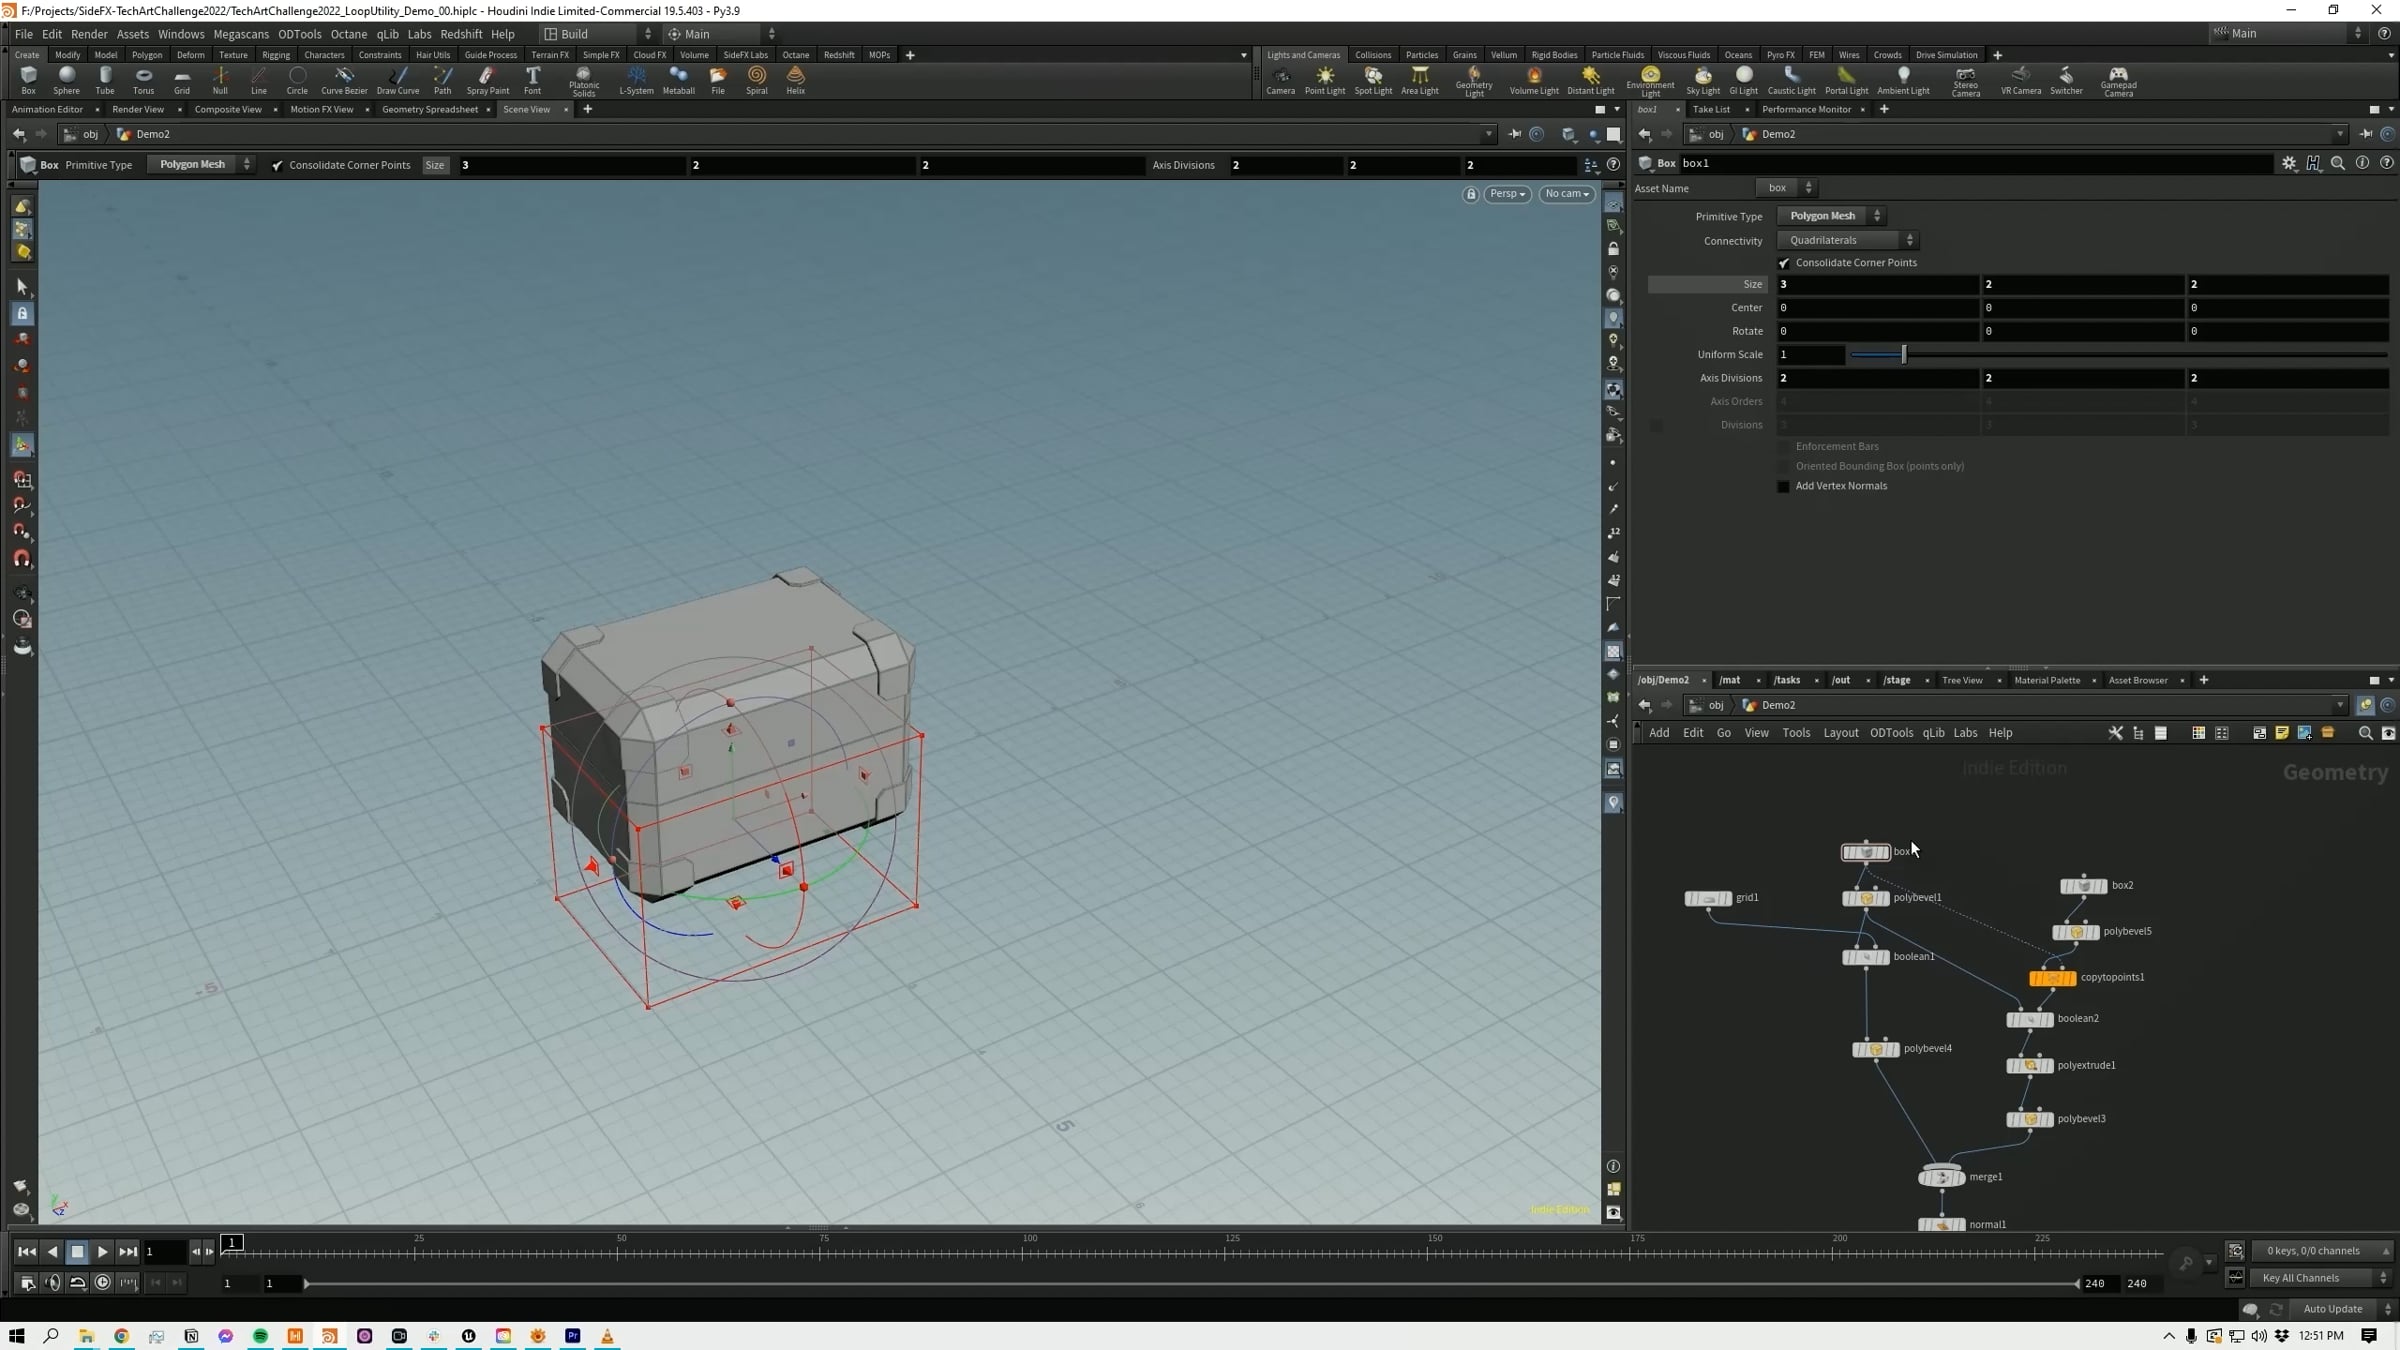This screenshot has width=2400, height=1350.
Task: Select the L-System shelf tool
Action: pos(636,80)
